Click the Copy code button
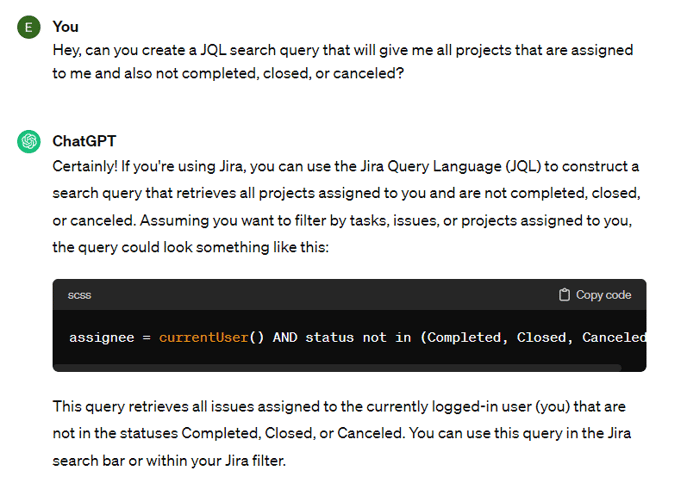This screenshot has height=483, width=687. click(595, 295)
